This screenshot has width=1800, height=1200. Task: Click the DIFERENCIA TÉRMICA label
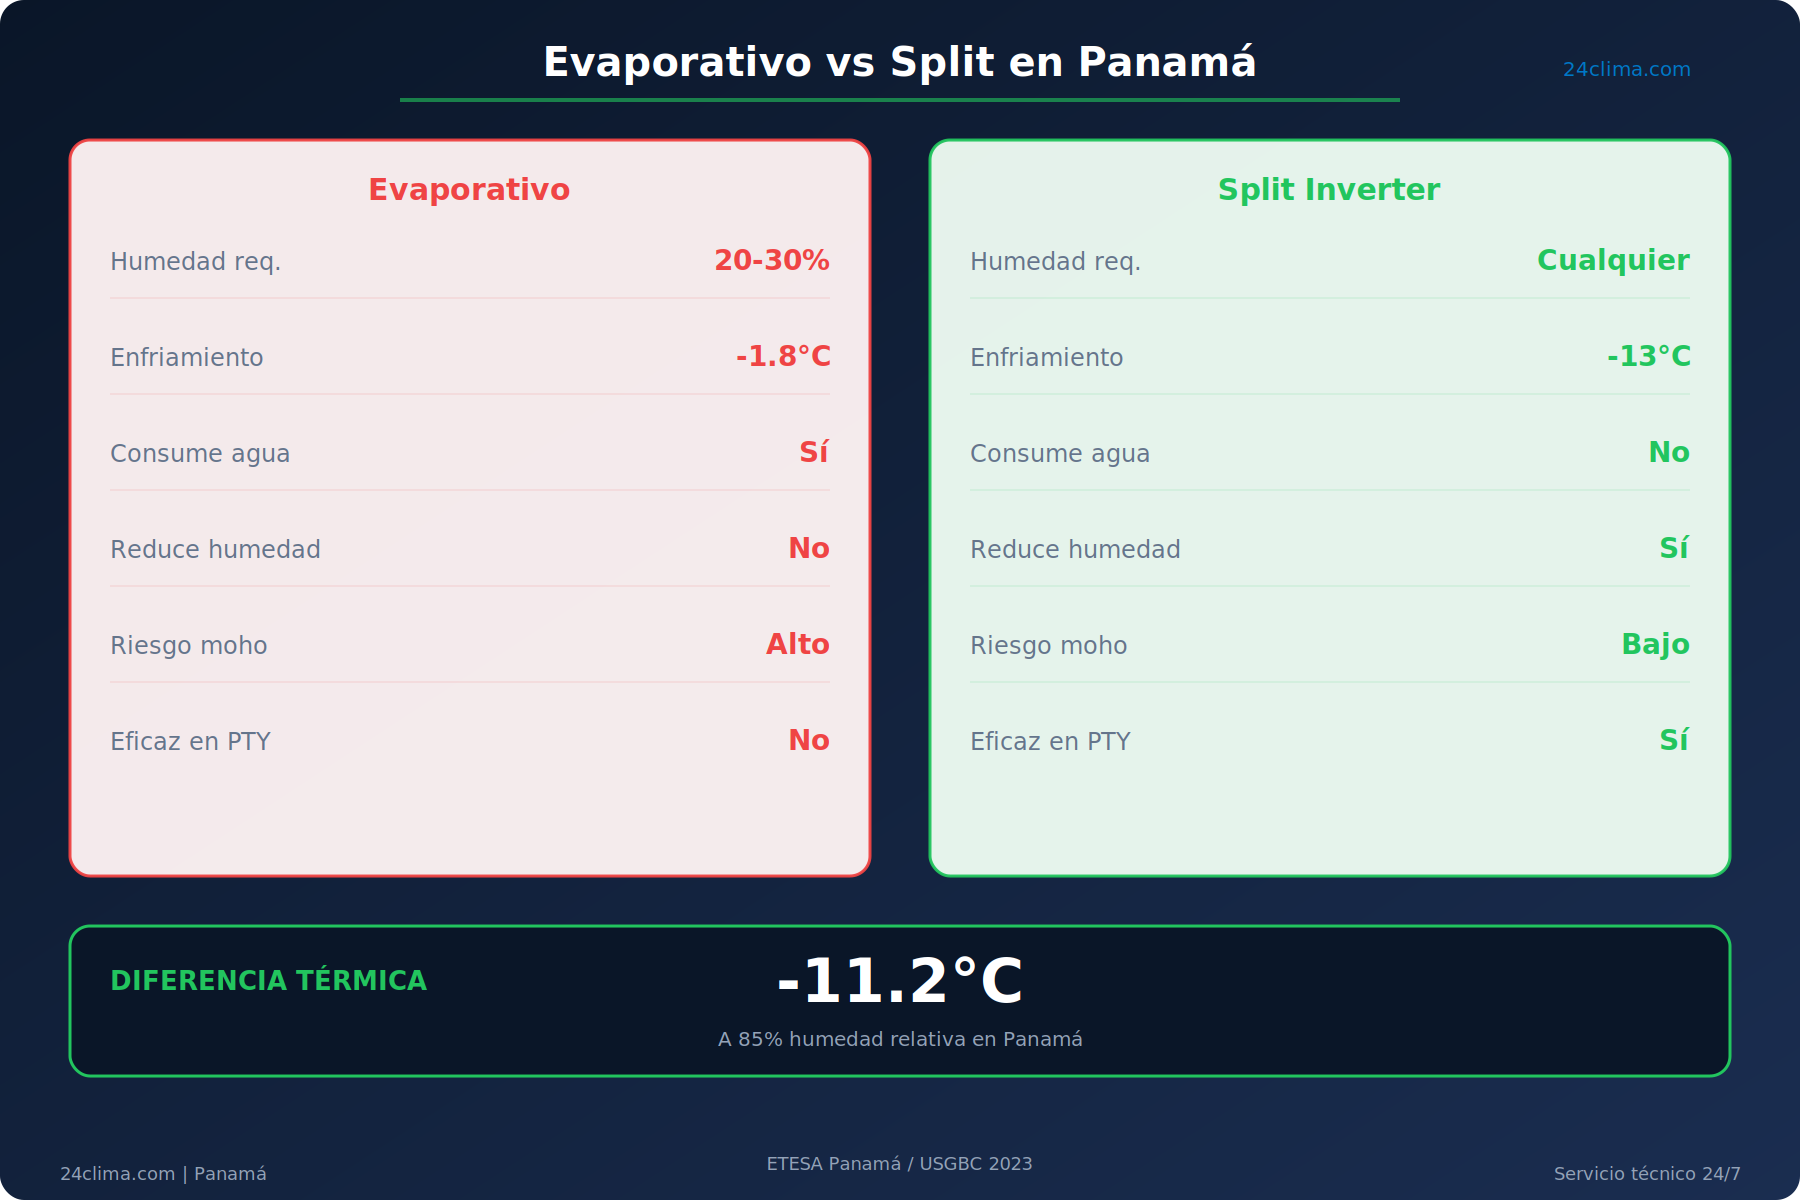click(x=268, y=981)
